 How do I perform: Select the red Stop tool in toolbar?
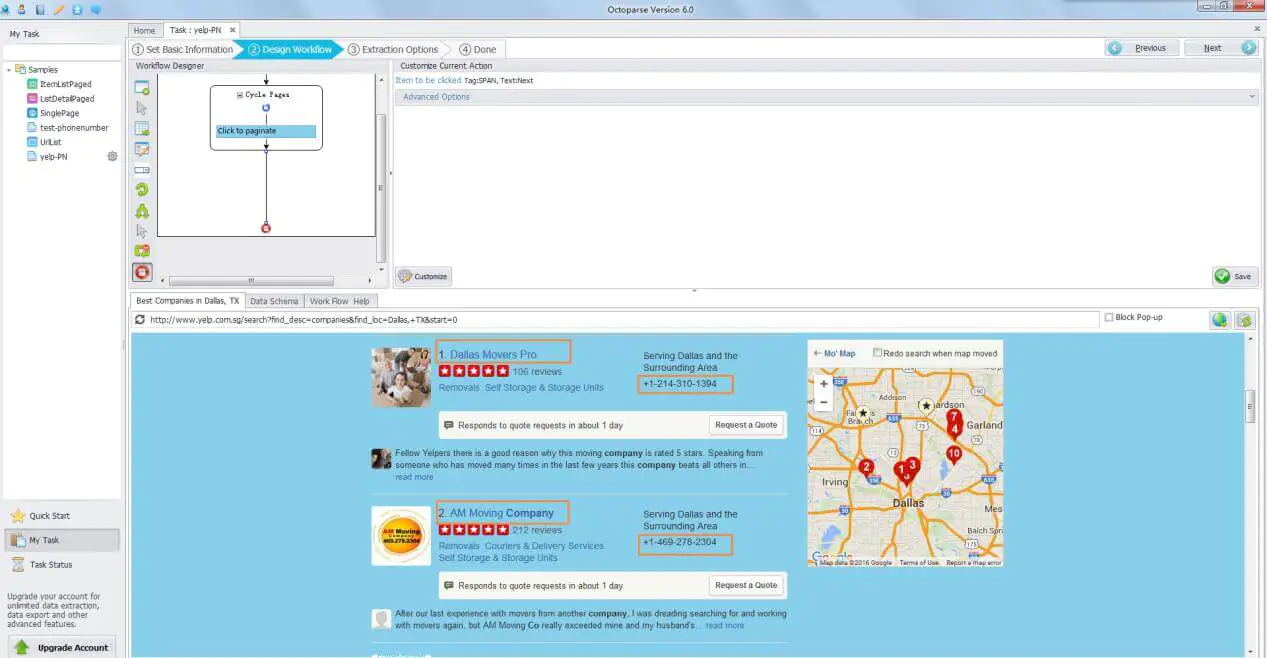pos(142,272)
